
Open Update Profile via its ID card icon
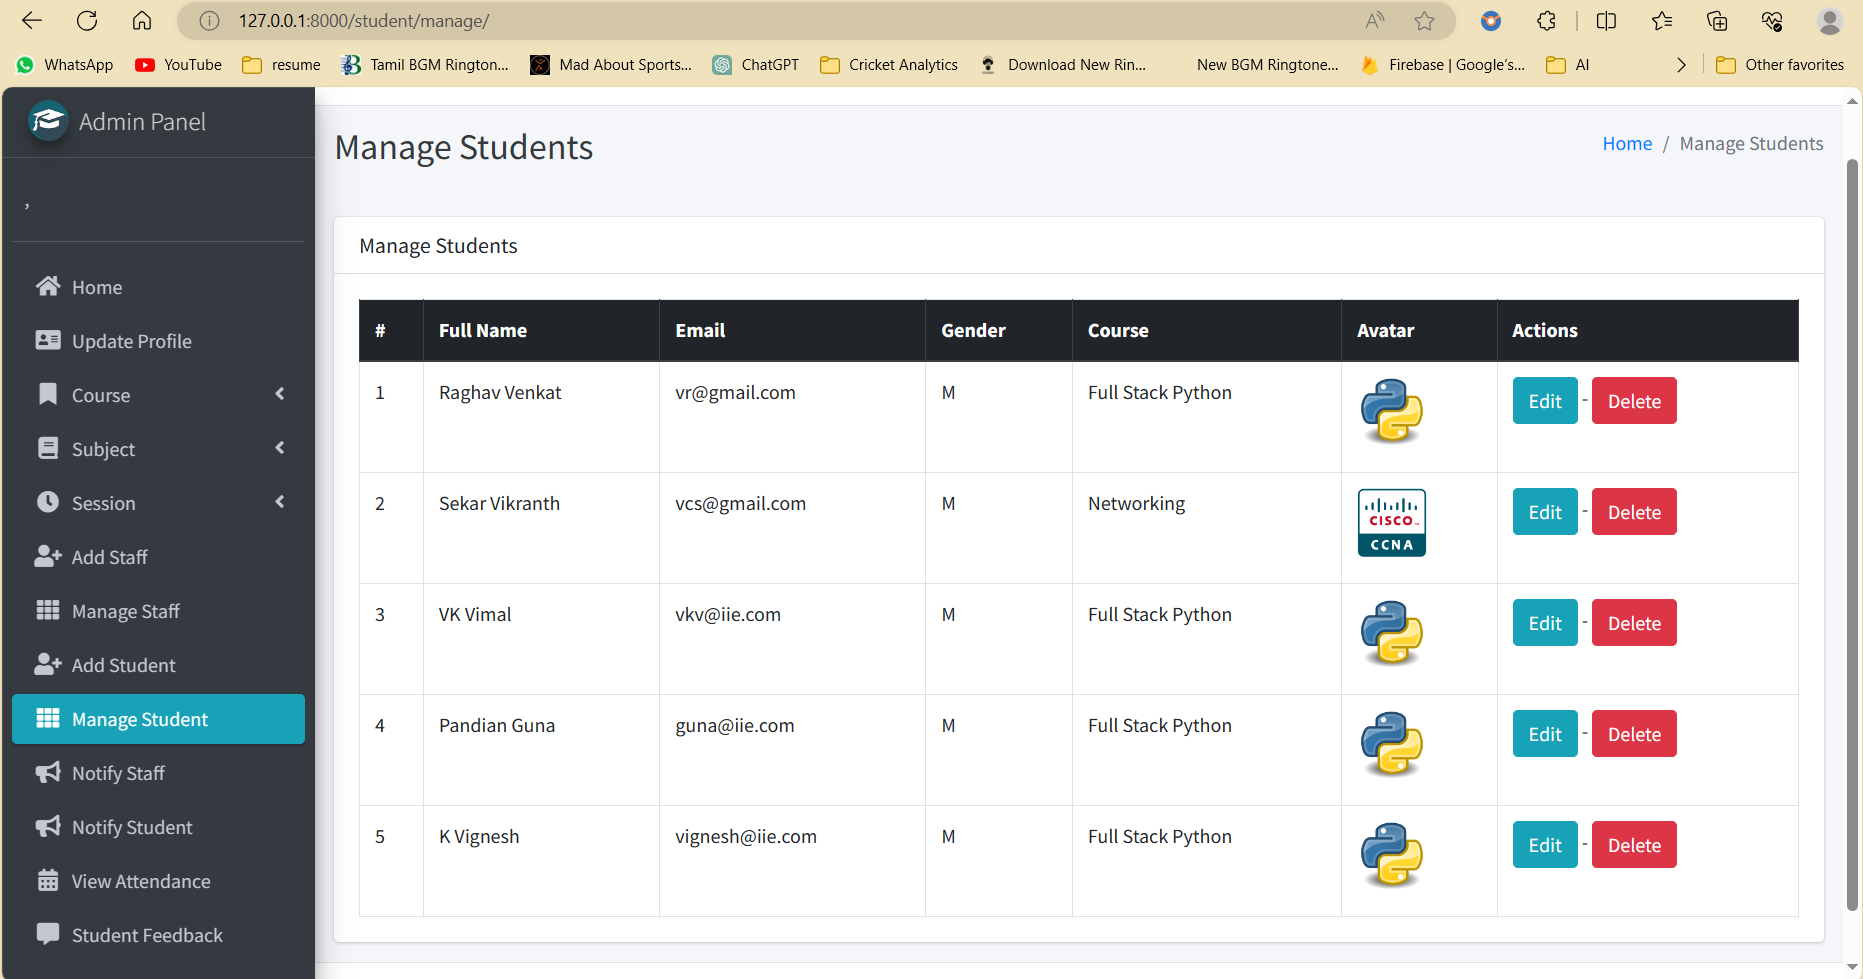click(x=48, y=340)
